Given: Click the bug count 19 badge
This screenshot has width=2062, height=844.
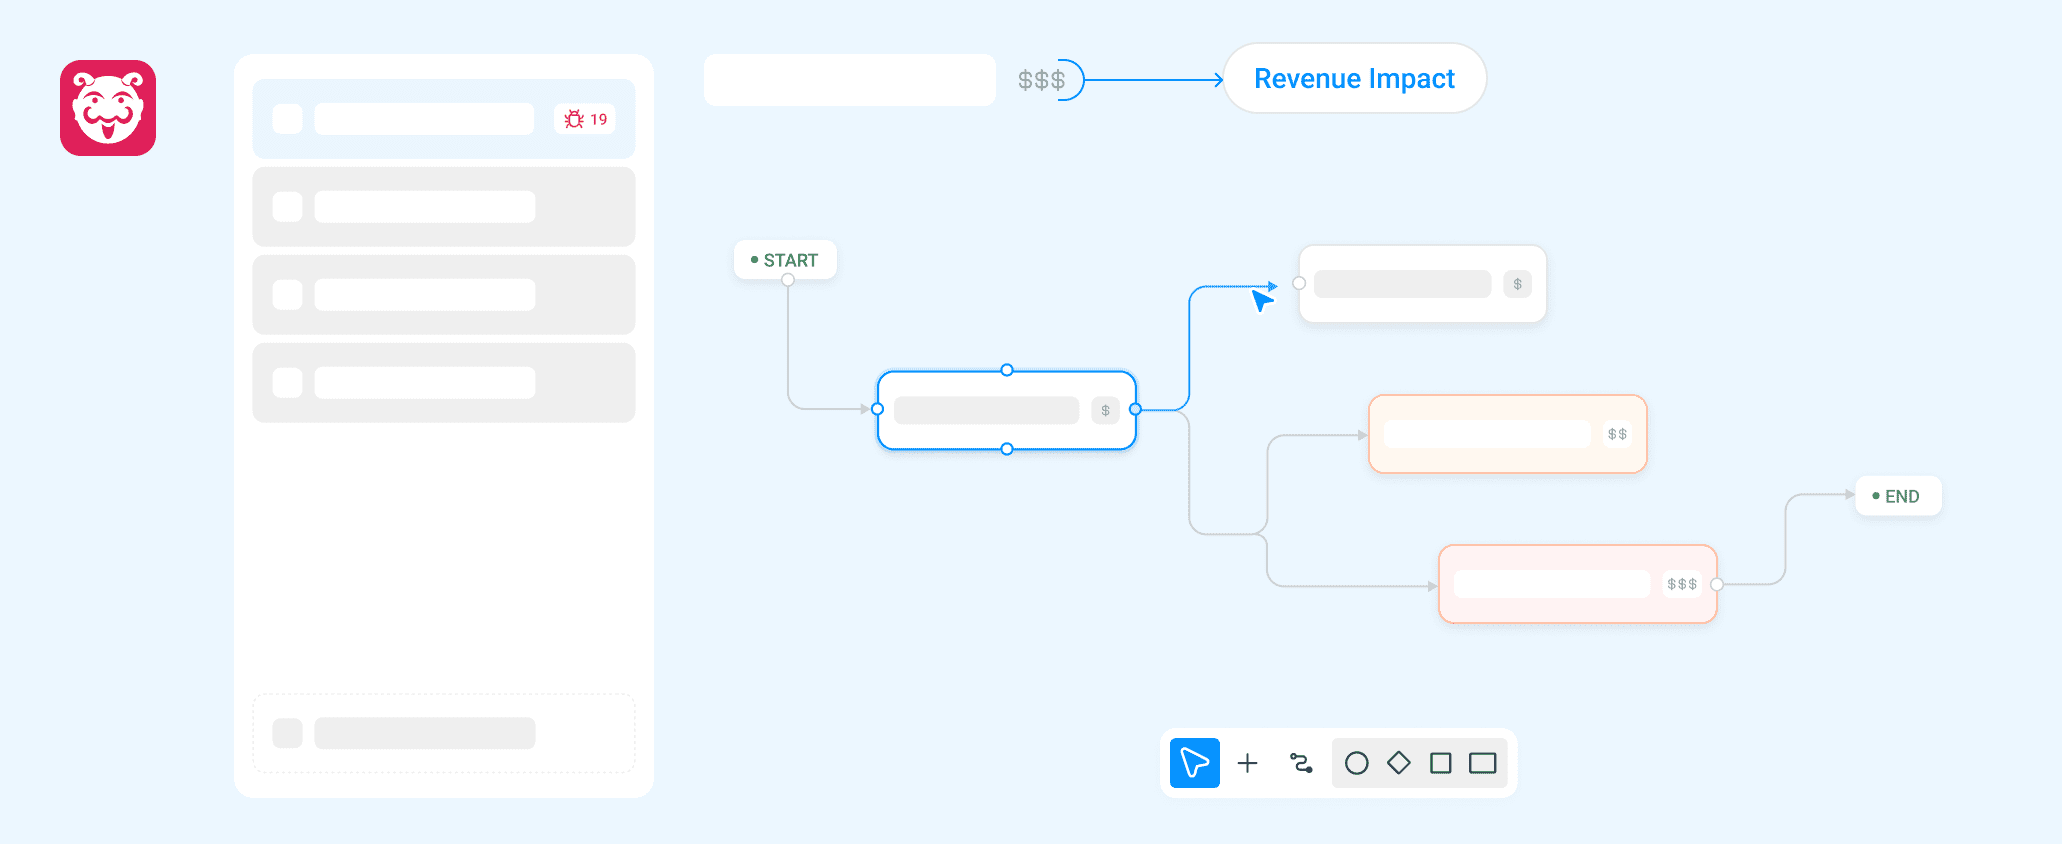Looking at the screenshot, I should [x=585, y=119].
